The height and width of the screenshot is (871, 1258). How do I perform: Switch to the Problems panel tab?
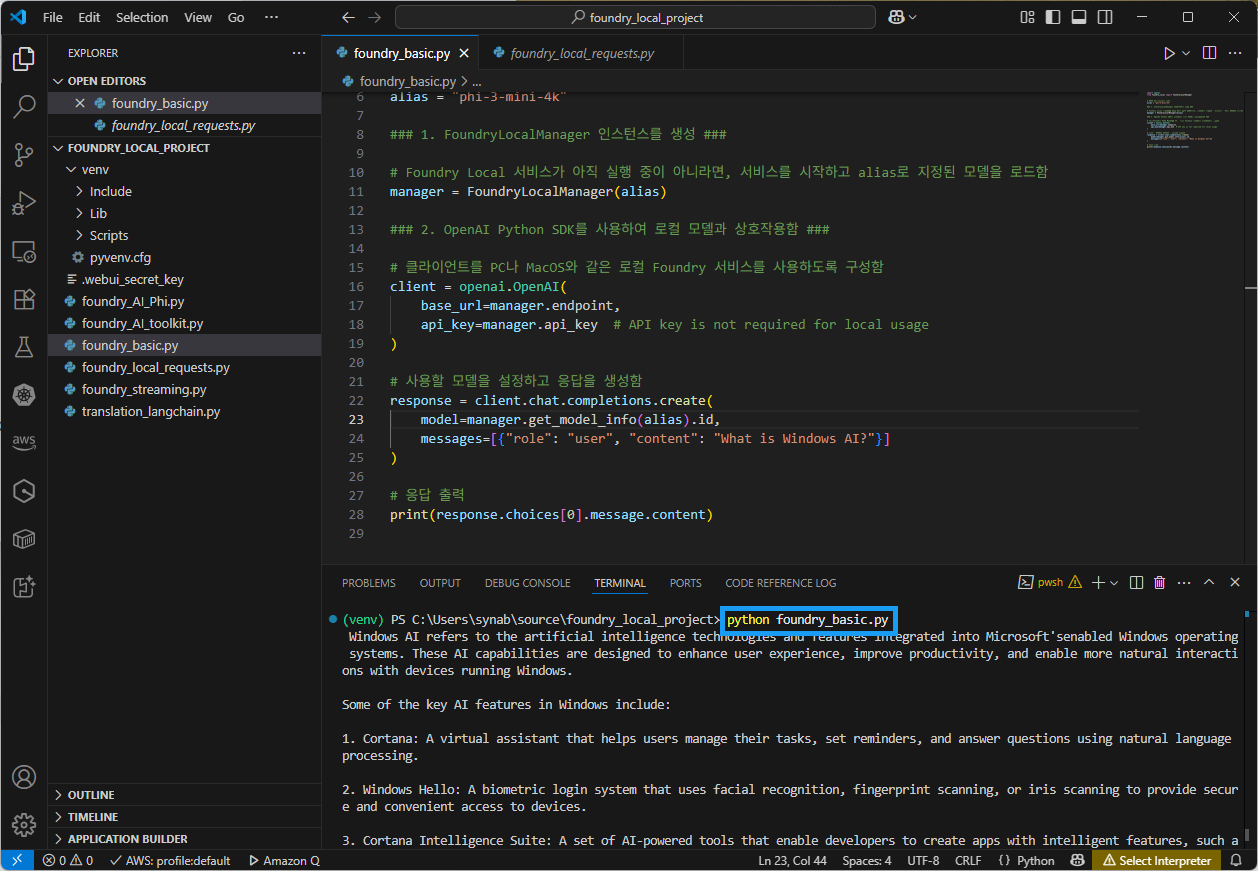click(369, 583)
